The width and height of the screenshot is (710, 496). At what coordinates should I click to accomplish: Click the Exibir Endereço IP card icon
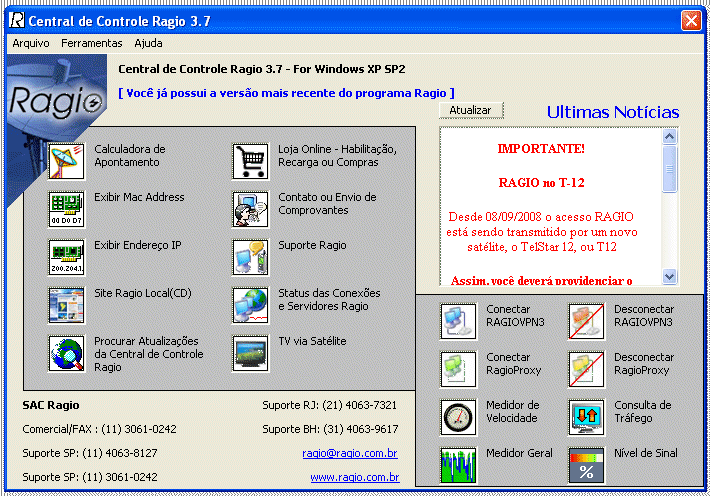click(67, 257)
